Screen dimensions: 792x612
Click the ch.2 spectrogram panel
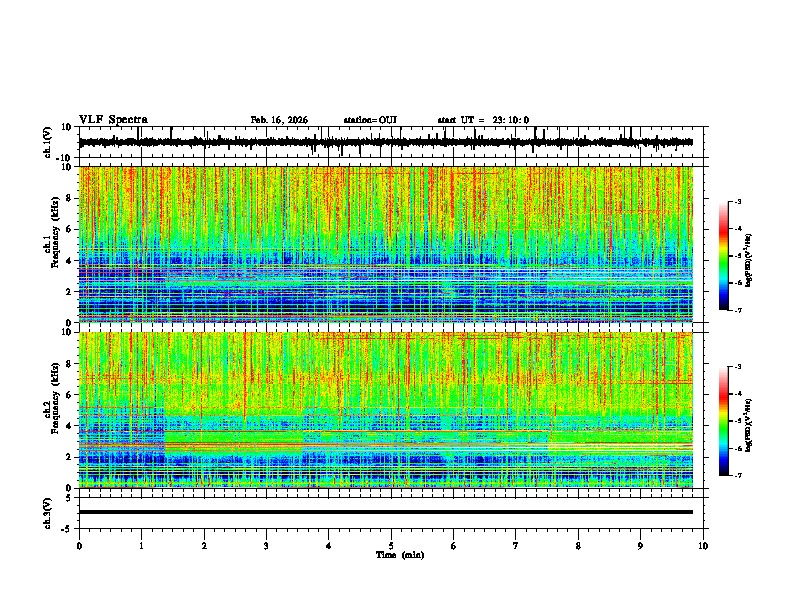[386, 410]
